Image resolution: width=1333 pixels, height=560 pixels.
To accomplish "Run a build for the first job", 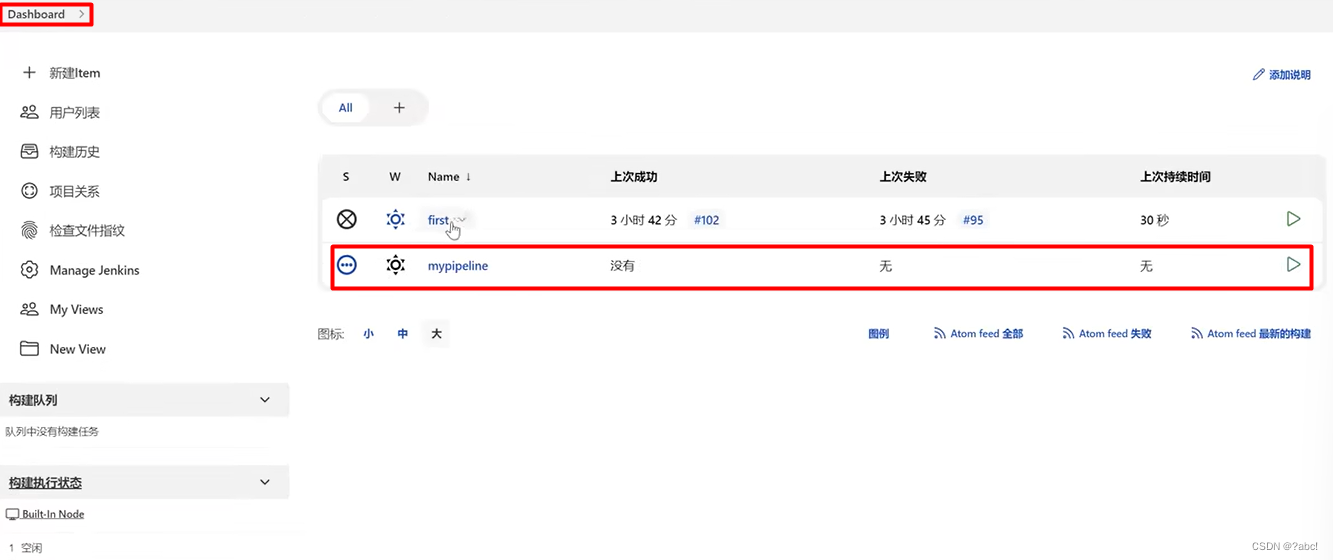I will click(x=1293, y=219).
